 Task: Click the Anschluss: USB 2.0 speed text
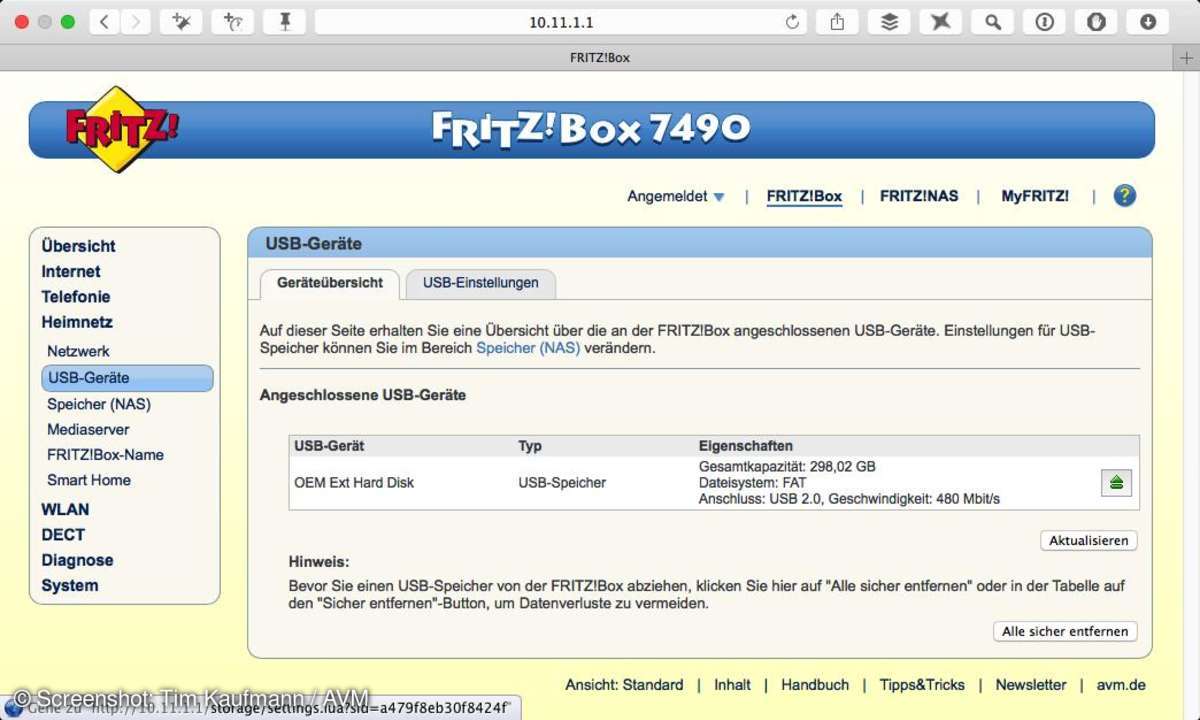tap(849, 499)
